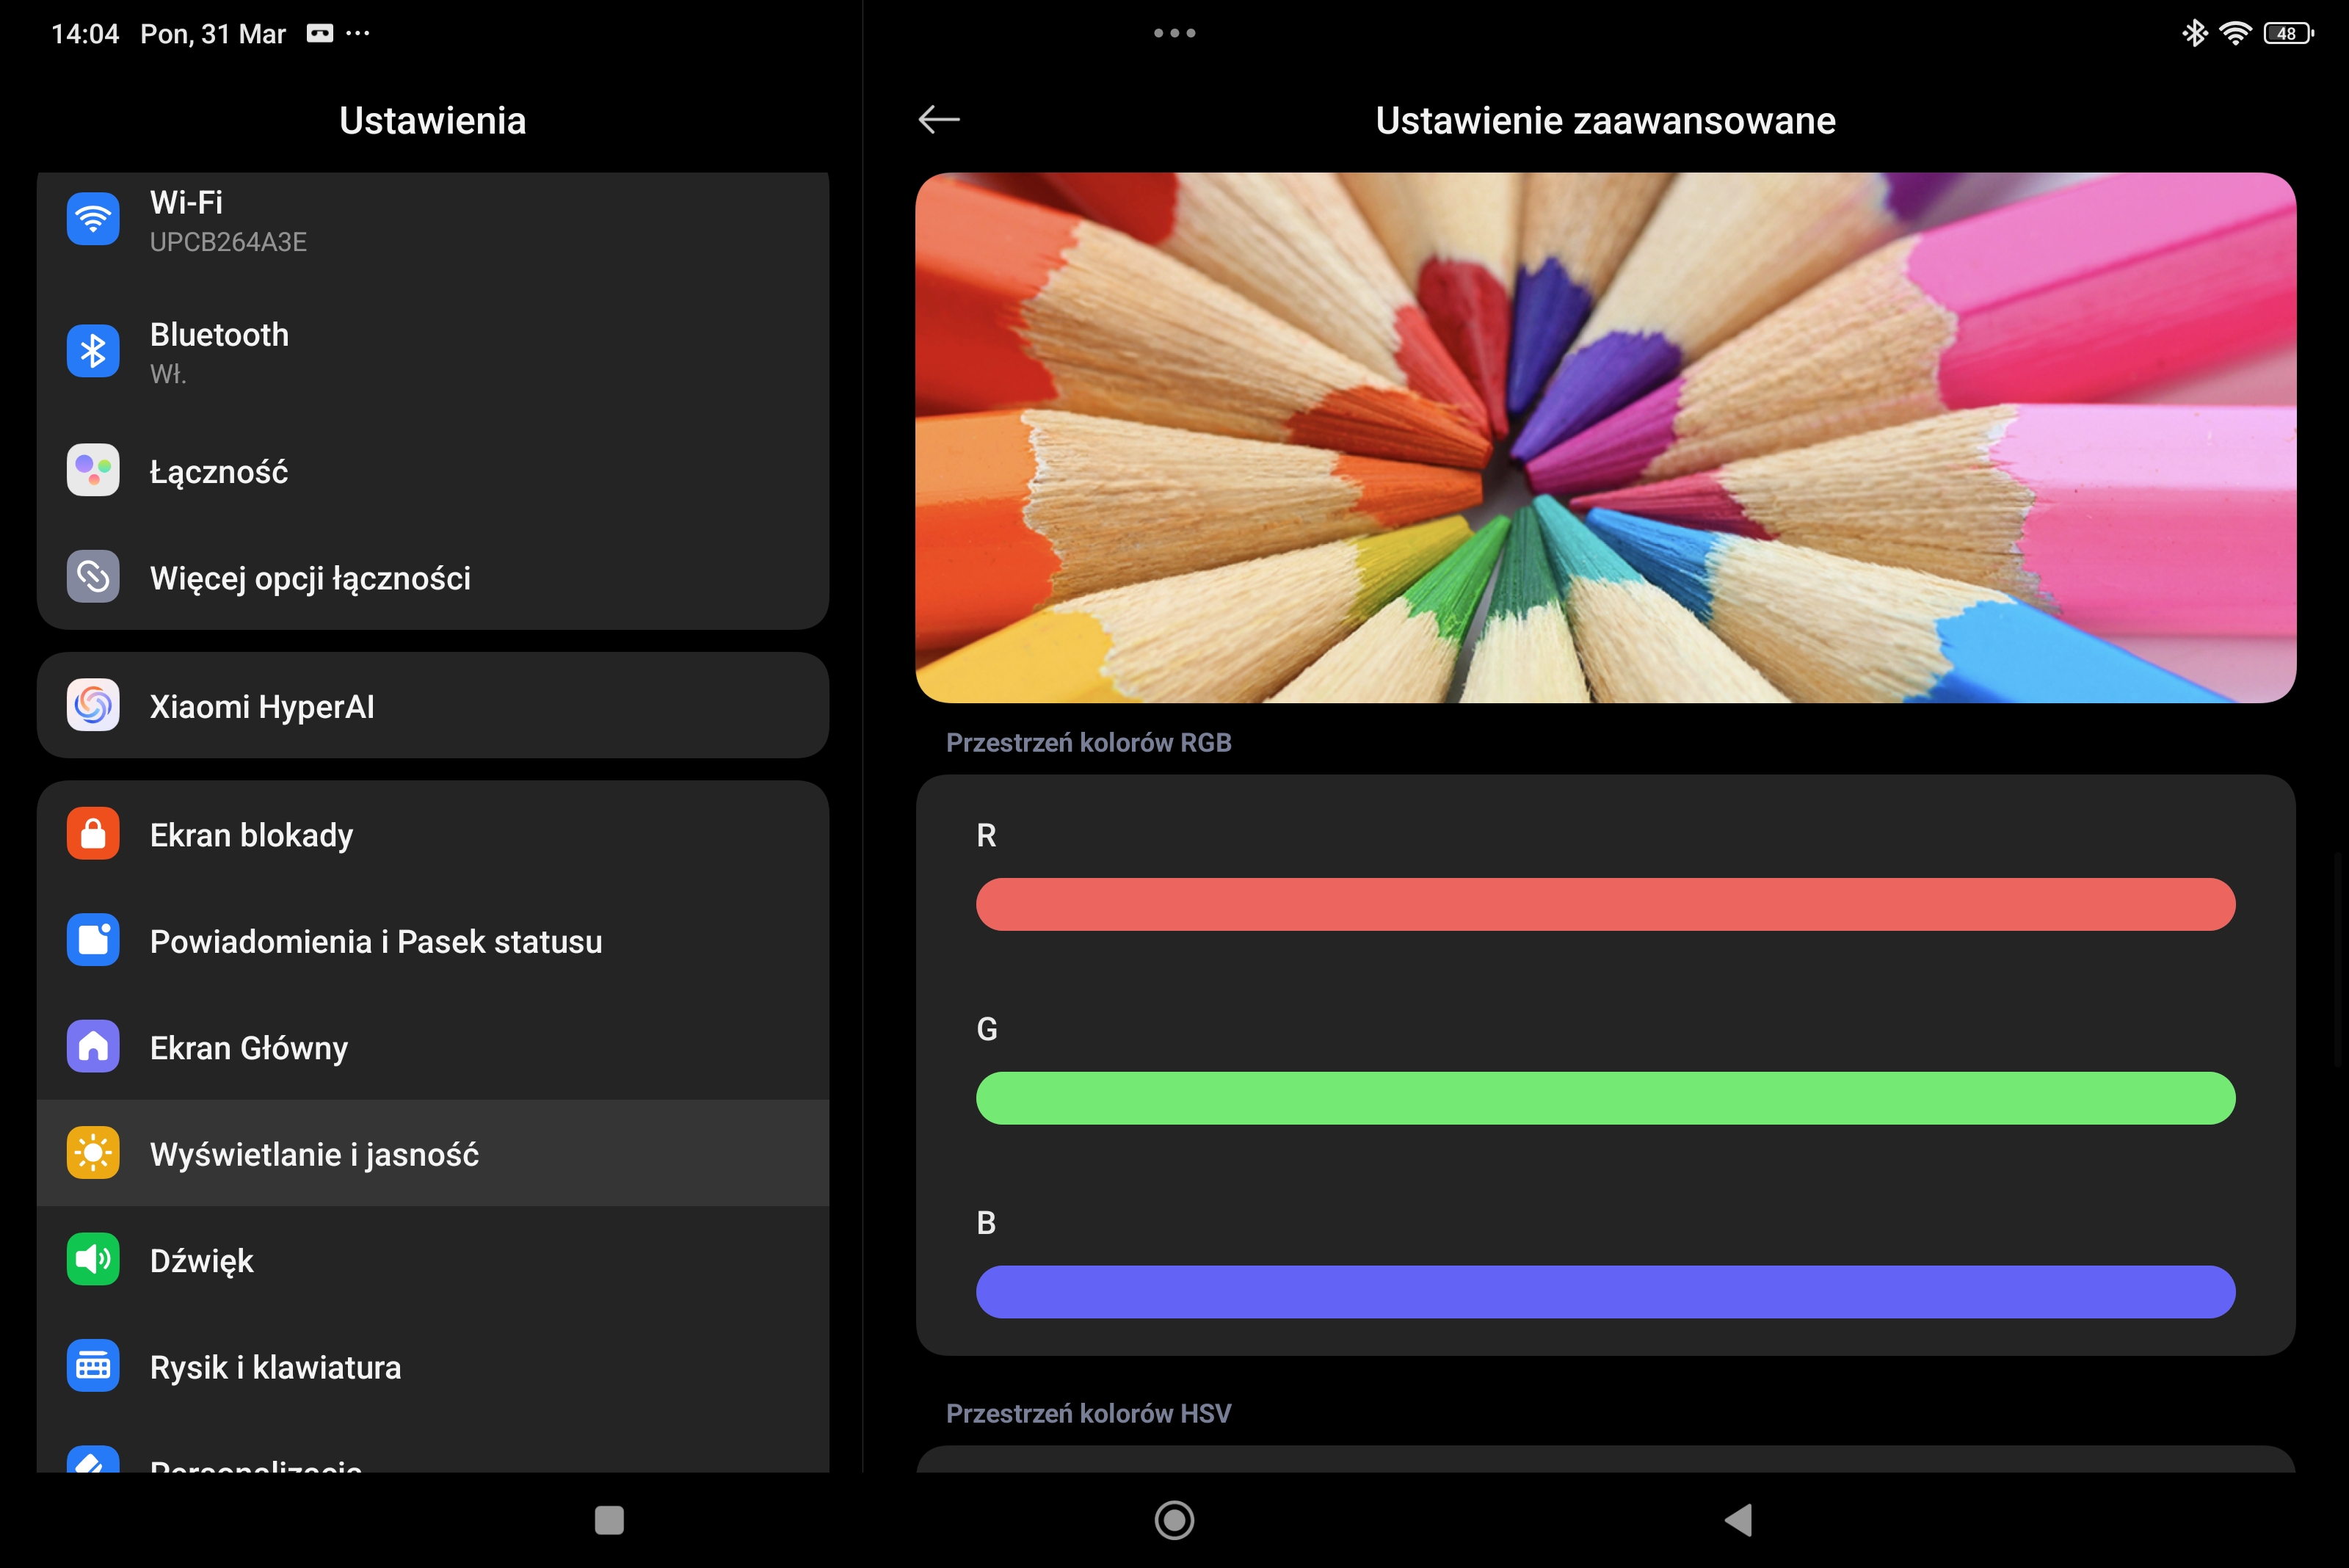Tap the Dźwięk speaker icon
2349x1568 pixels.
tap(93, 1259)
